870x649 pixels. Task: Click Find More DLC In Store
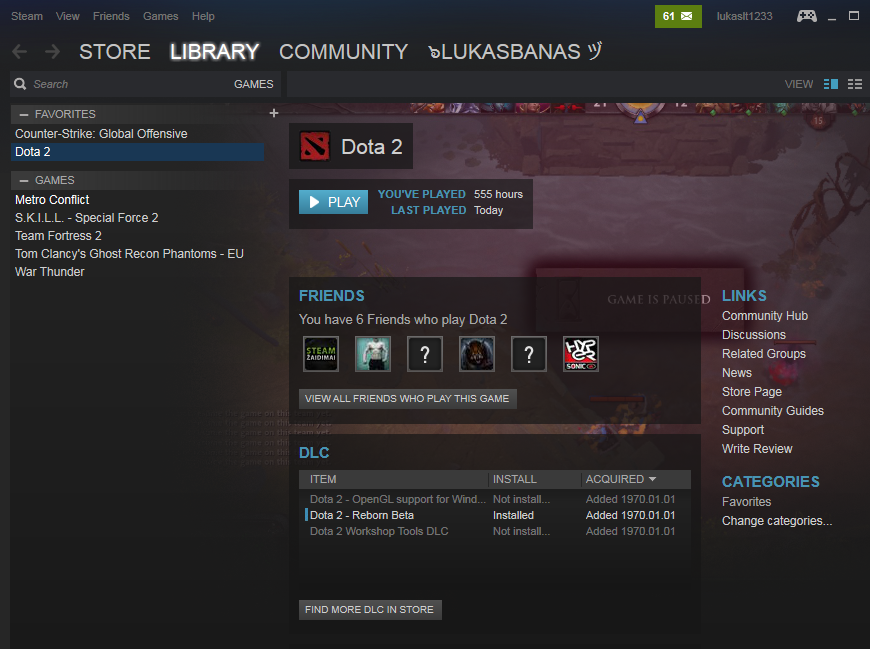(x=370, y=609)
